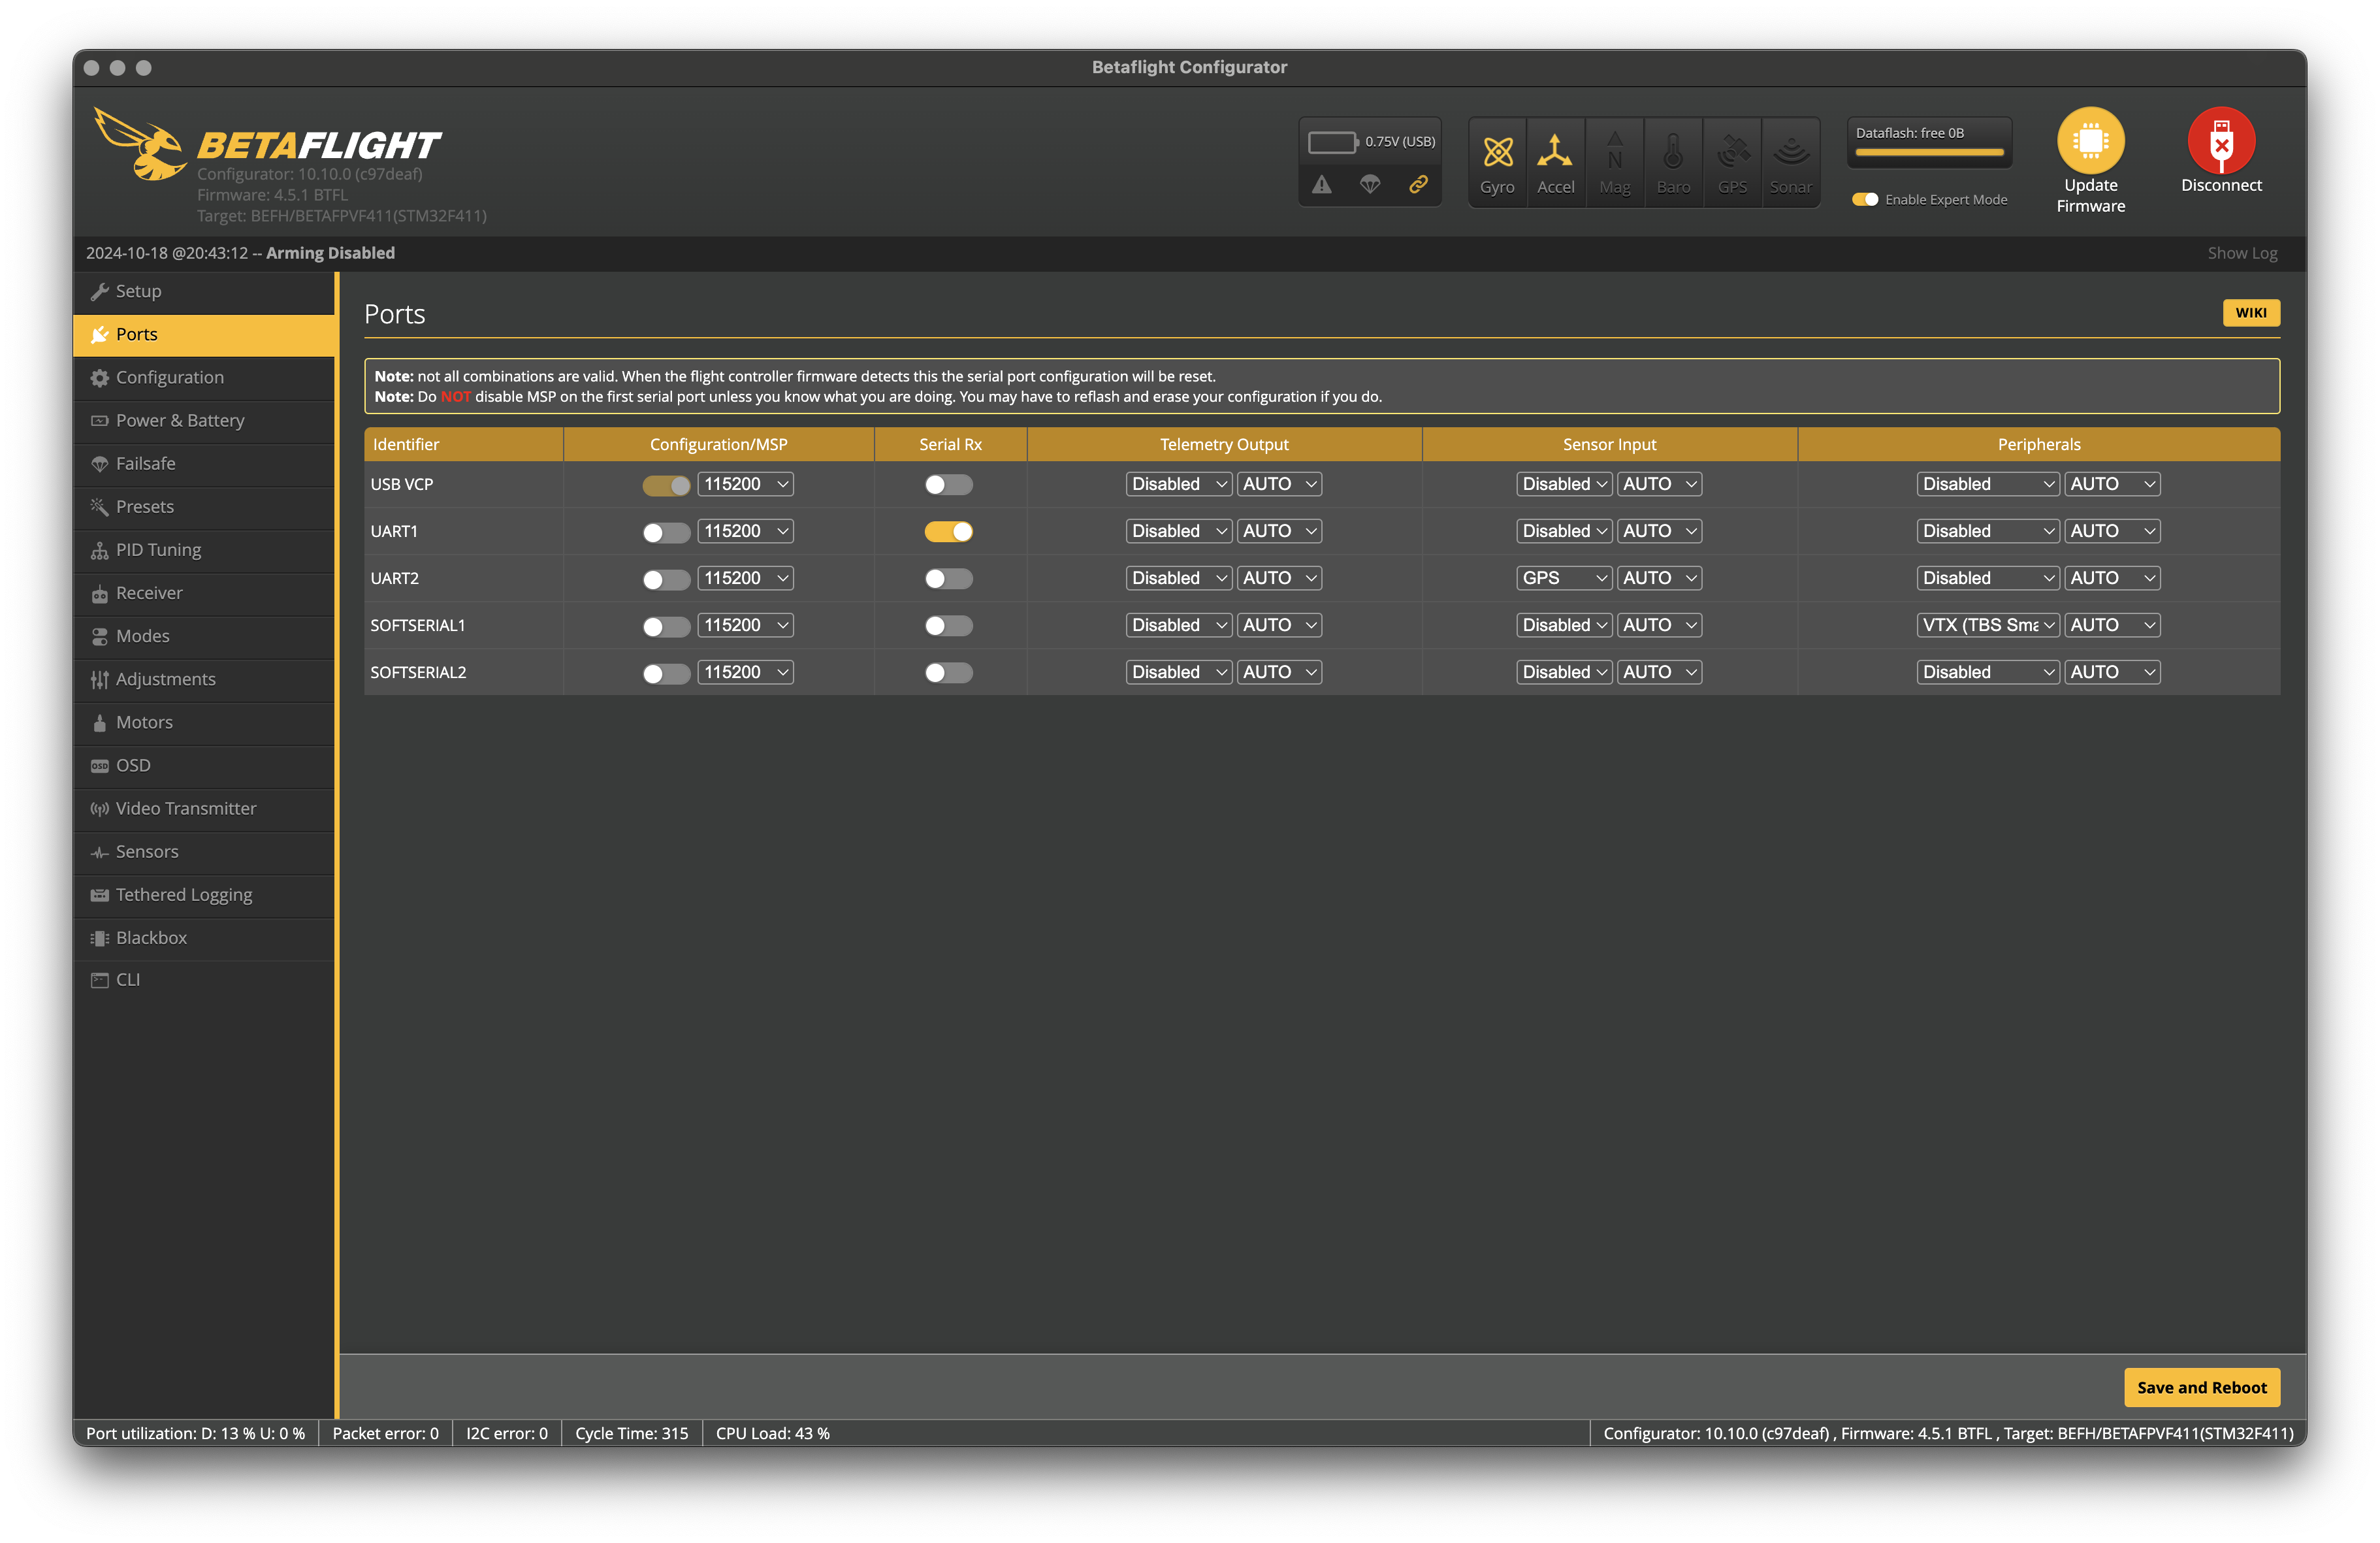Click the red Disconnect USB icon
Image resolution: width=2380 pixels, height=1543 pixels.
[2221, 141]
